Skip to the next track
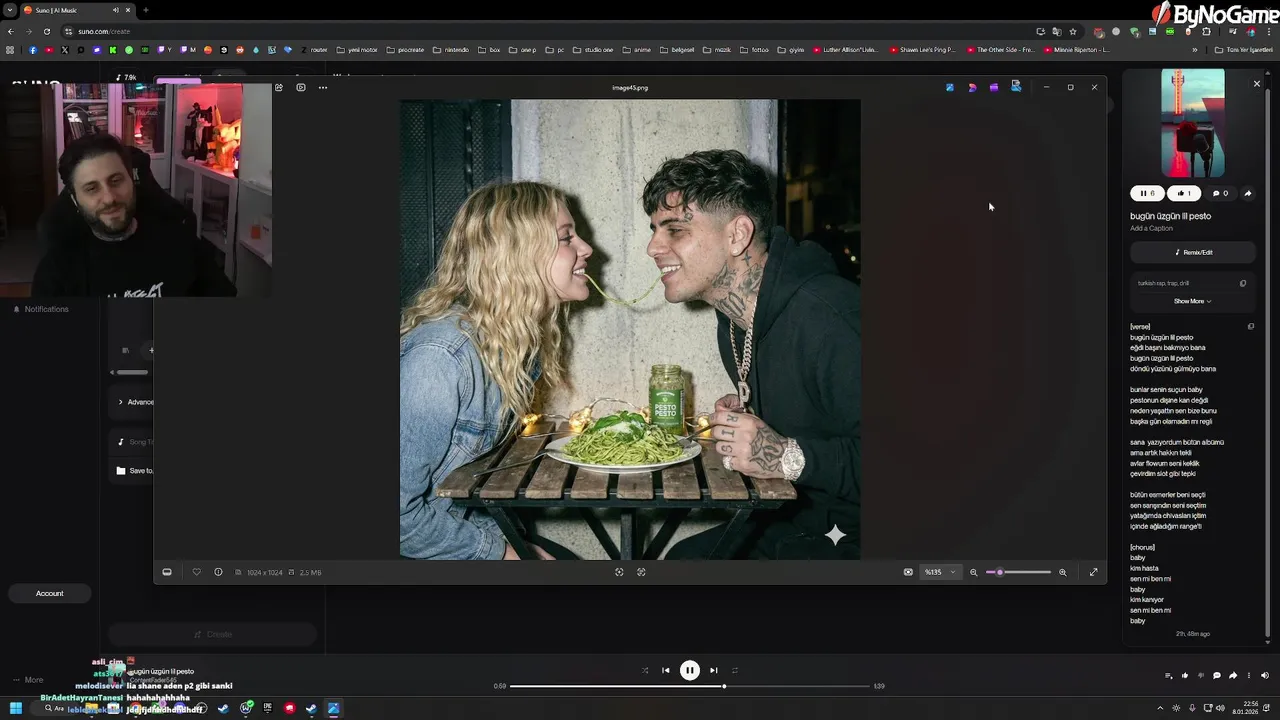 (713, 670)
